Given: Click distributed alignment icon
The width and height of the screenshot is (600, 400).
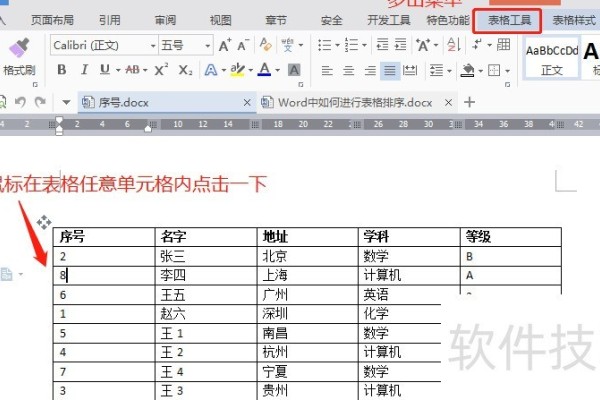Looking at the screenshot, I should (x=410, y=70).
